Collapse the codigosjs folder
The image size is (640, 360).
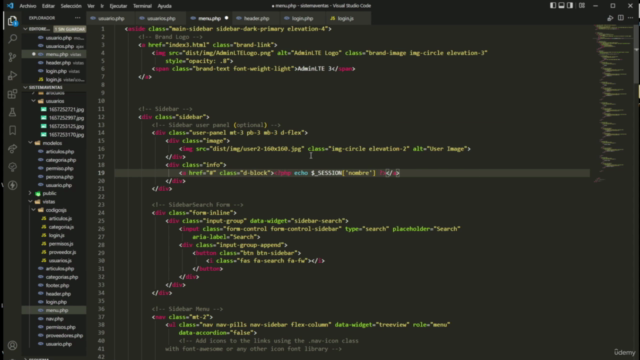(x=33, y=210)
